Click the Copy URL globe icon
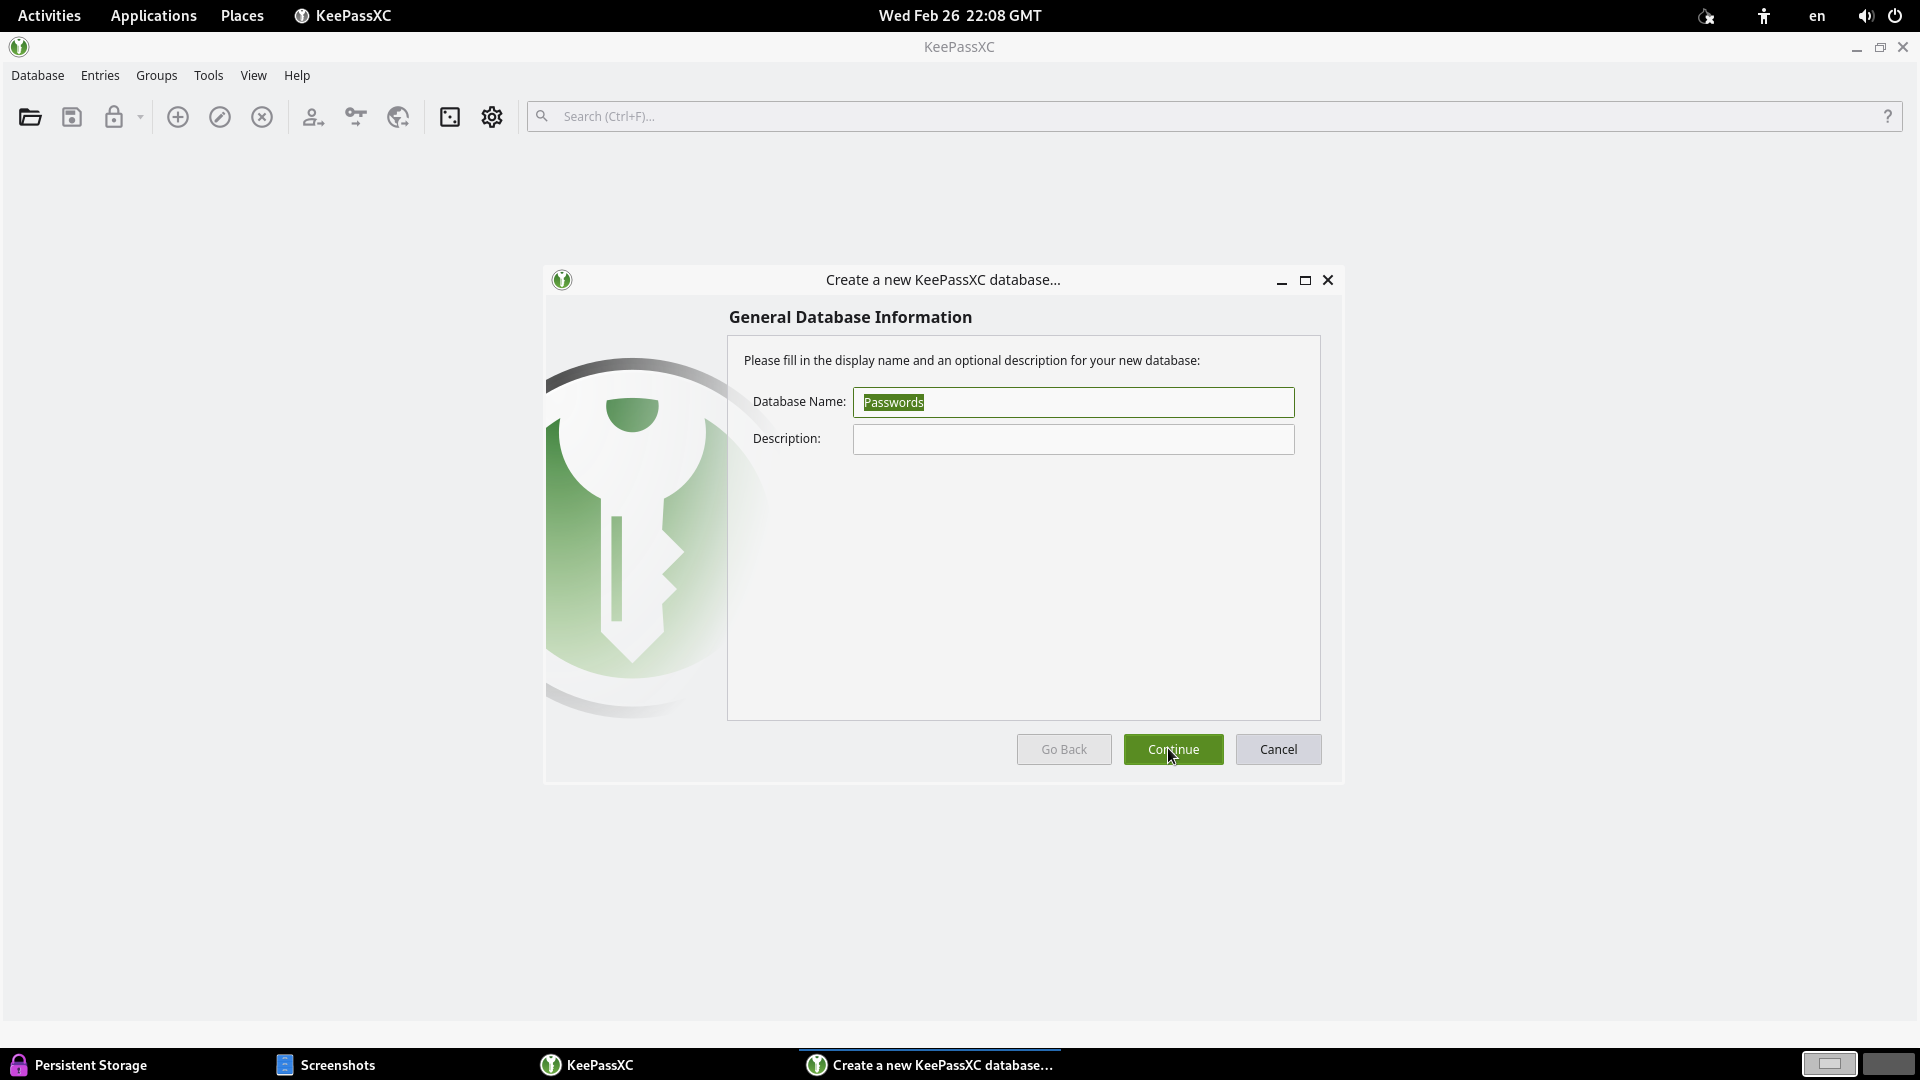Viewport: 1920px width, 1080px height. 398,117
